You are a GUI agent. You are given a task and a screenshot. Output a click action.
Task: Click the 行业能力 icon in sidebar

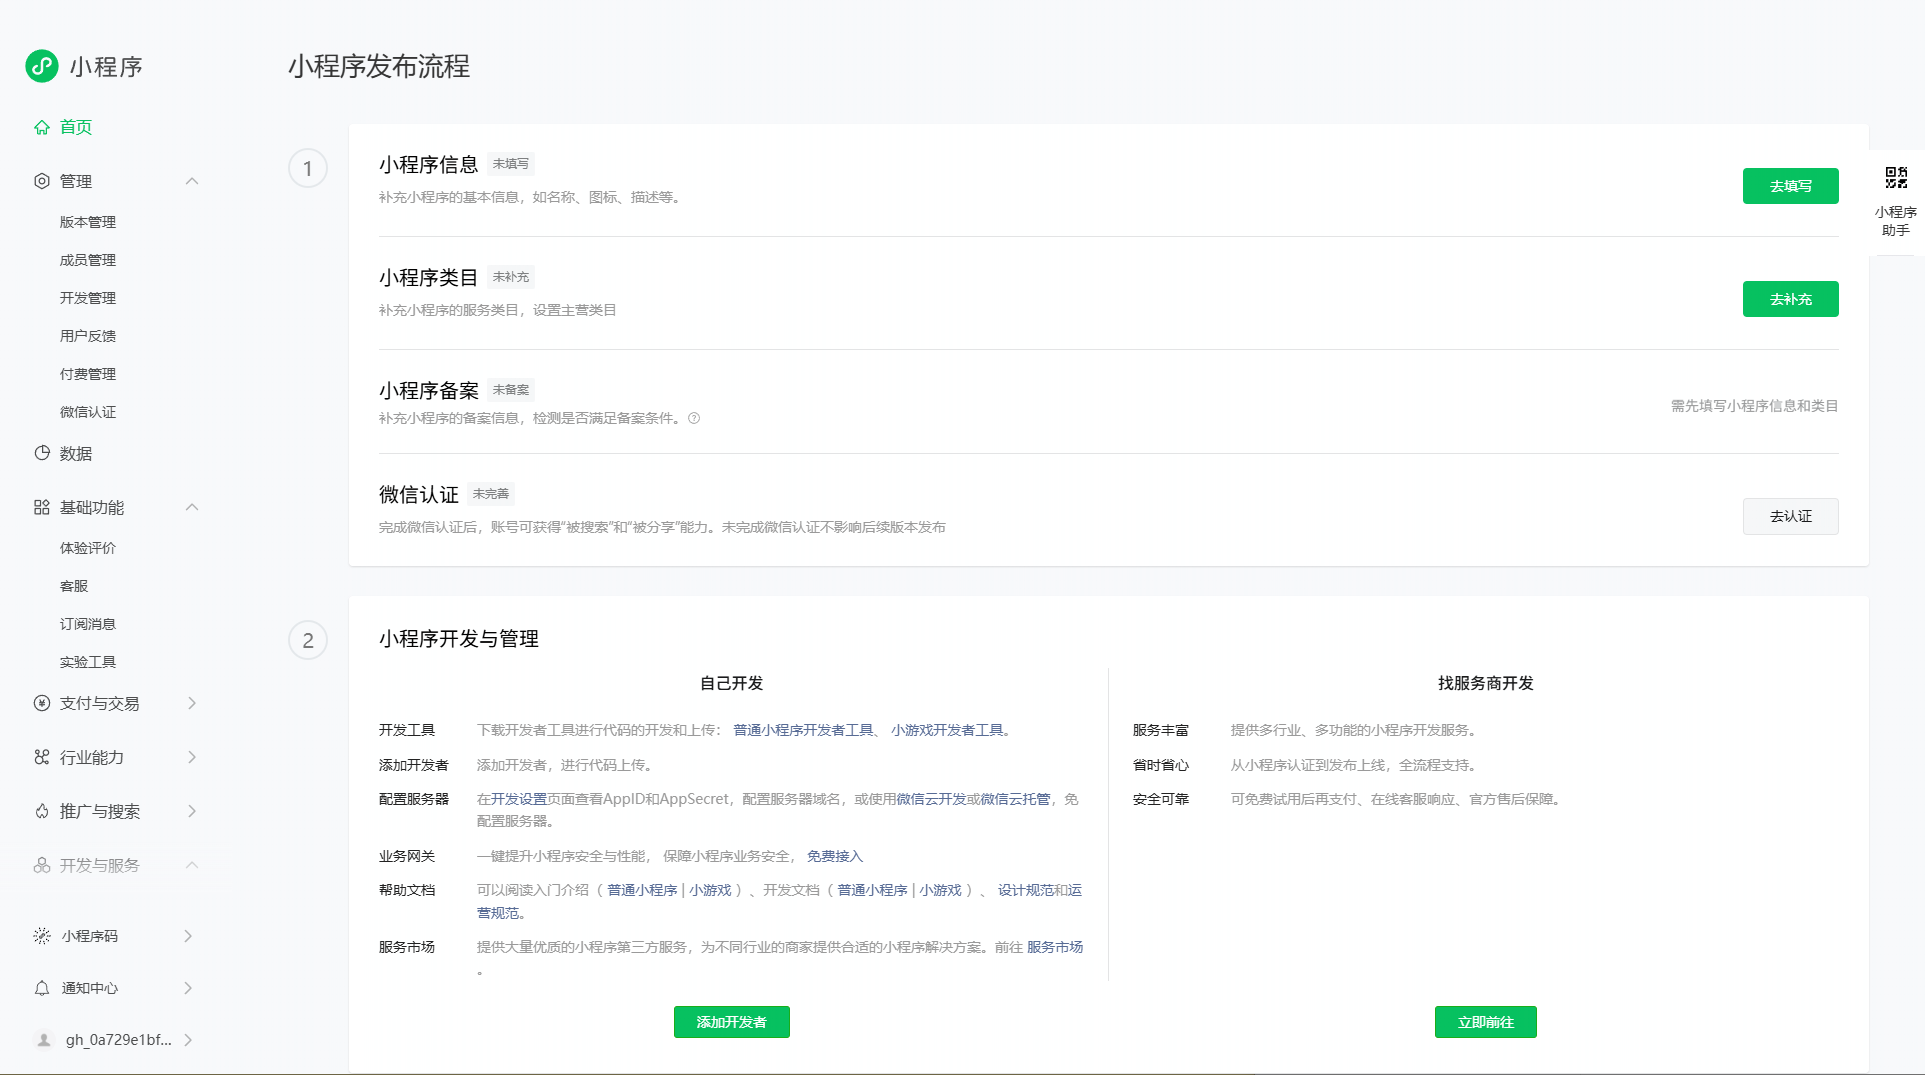42,757
